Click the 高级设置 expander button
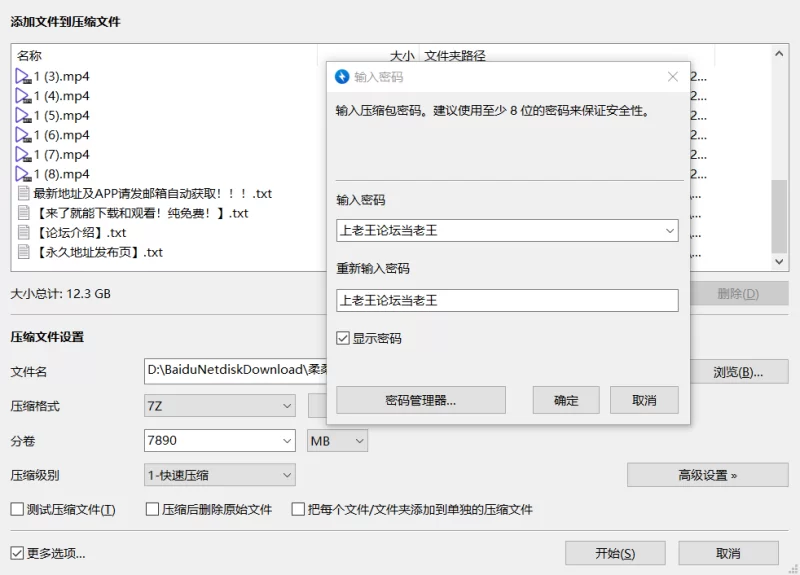The height and width of the screenshot is (575, 800). point(708,475)
